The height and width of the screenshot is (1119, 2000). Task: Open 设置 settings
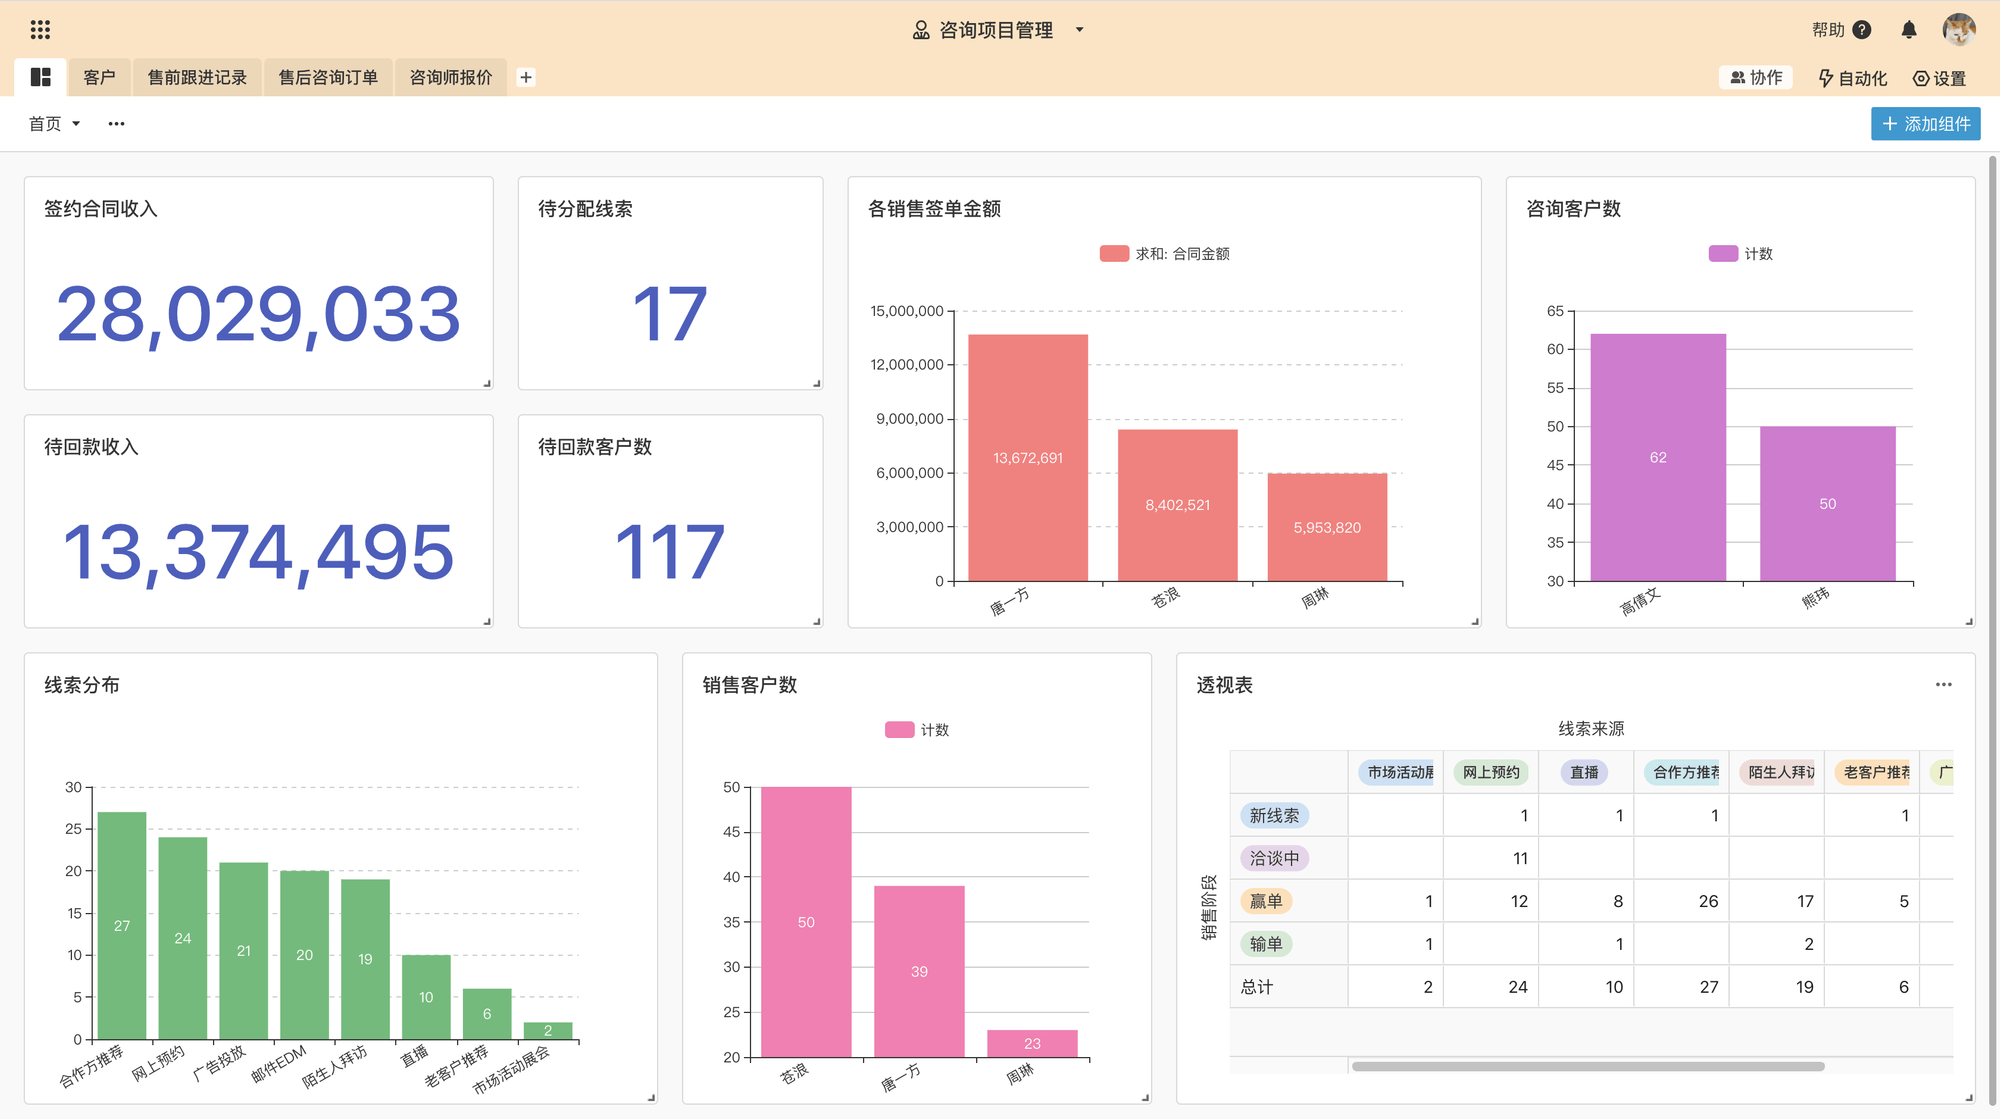[x=1939, y=78]
